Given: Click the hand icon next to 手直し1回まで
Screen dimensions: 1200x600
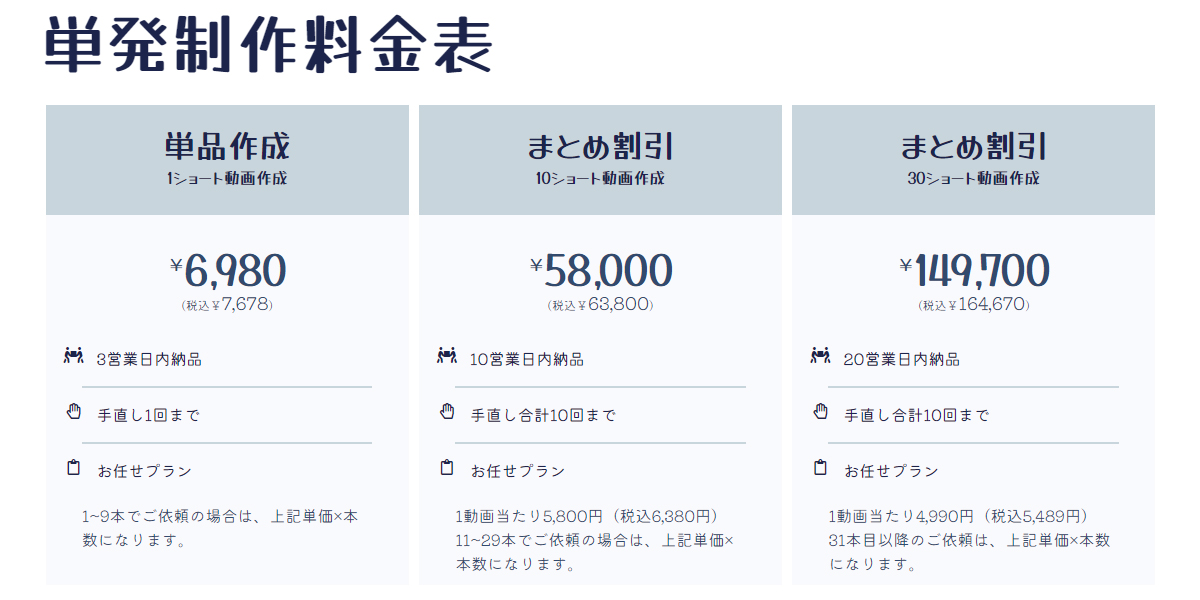Looking at the screenshot, I should point(73,411).
